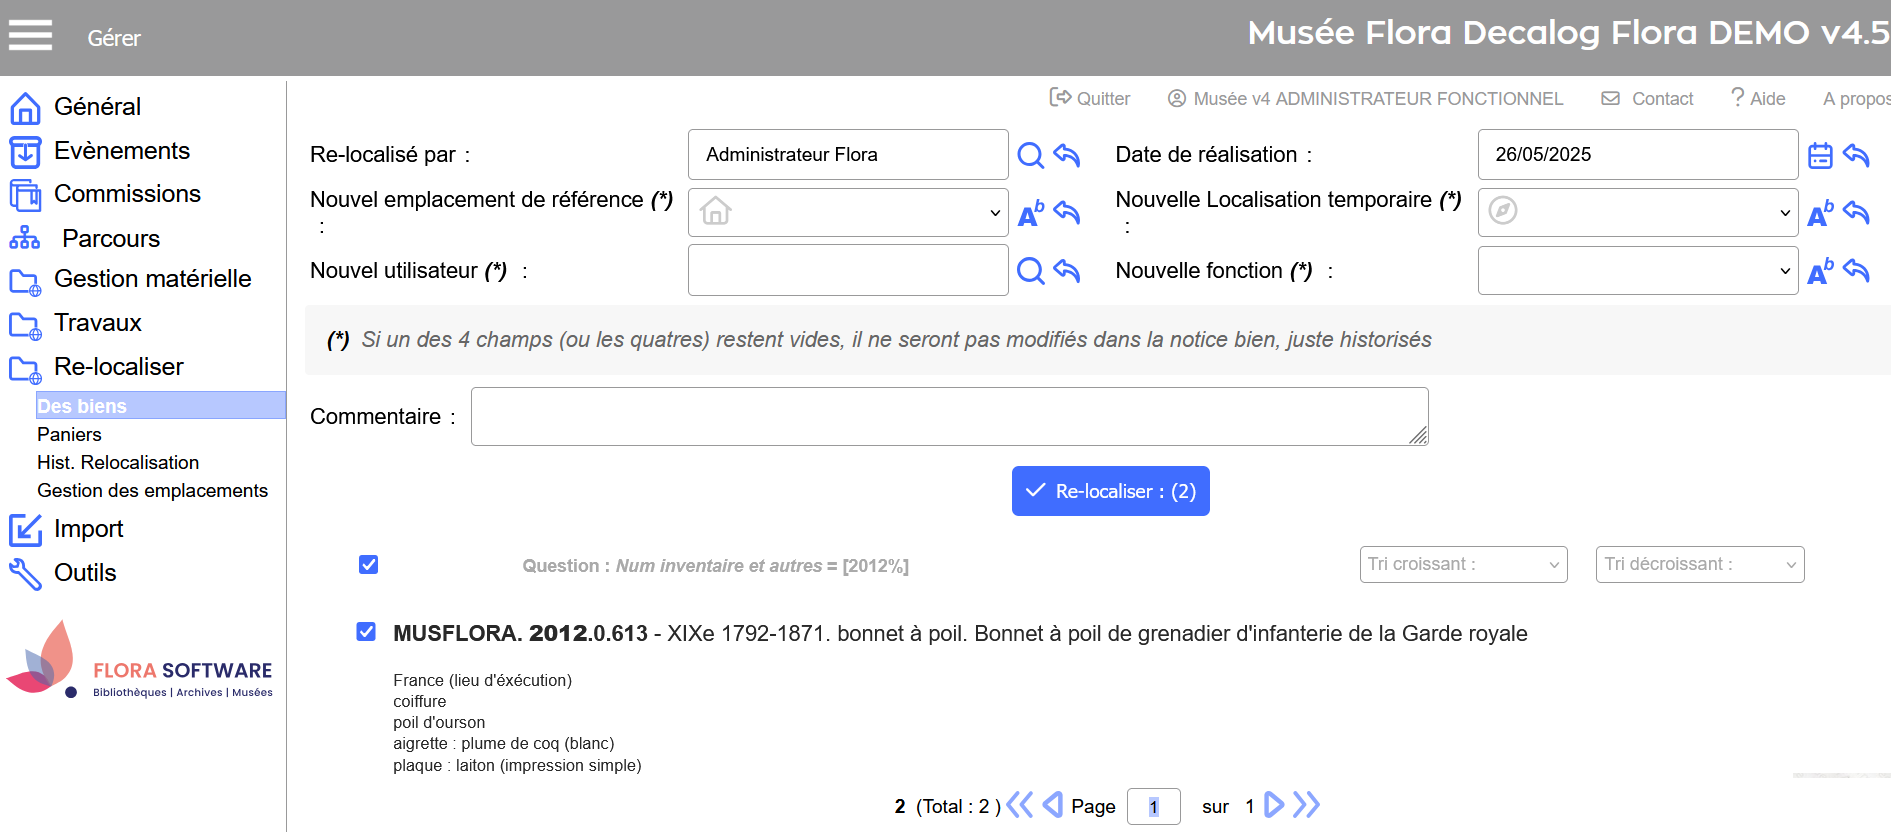Click the Ab icon beside Nouvelle fonction
Screen dimensions: 1891x832
pos(1820,271)
